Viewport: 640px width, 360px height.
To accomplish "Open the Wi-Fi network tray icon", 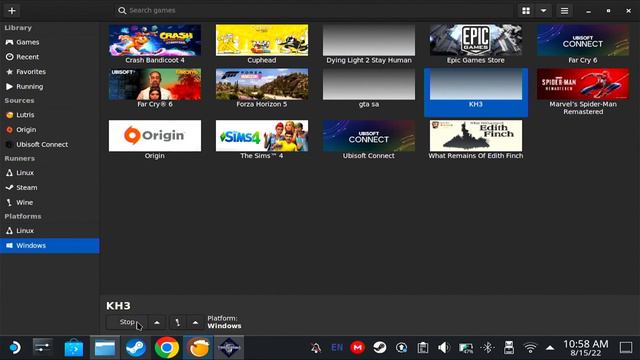I will point(530,348).
